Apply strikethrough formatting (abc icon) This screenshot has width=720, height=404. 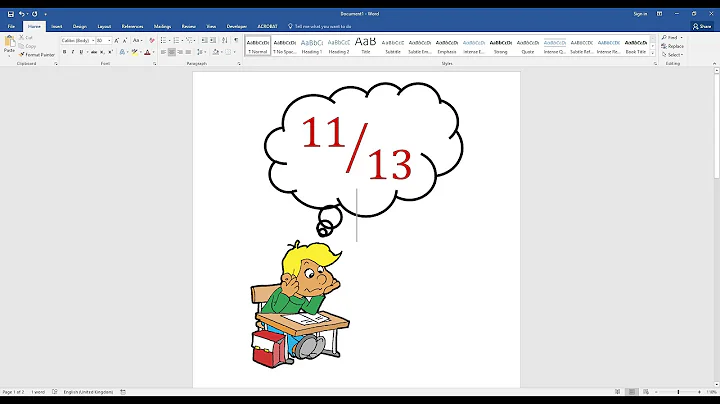(94, 52)
